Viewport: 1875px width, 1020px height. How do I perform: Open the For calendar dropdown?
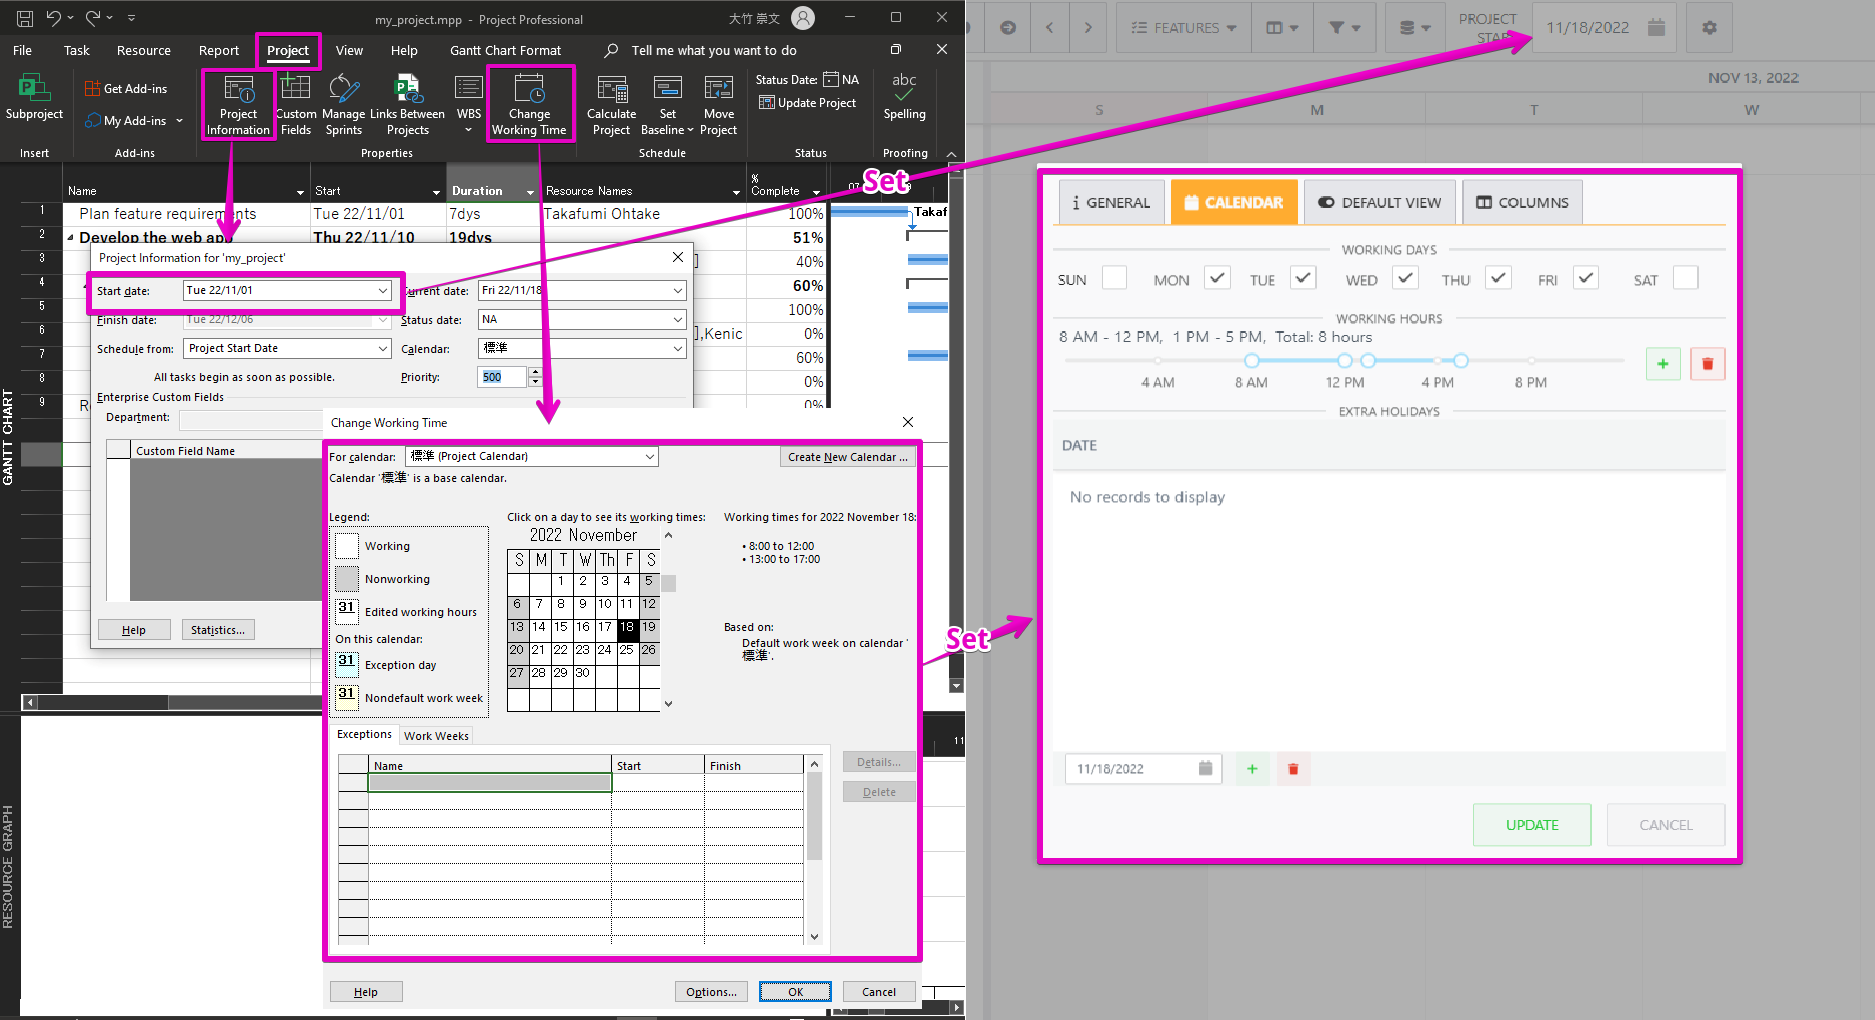point(649,456)
